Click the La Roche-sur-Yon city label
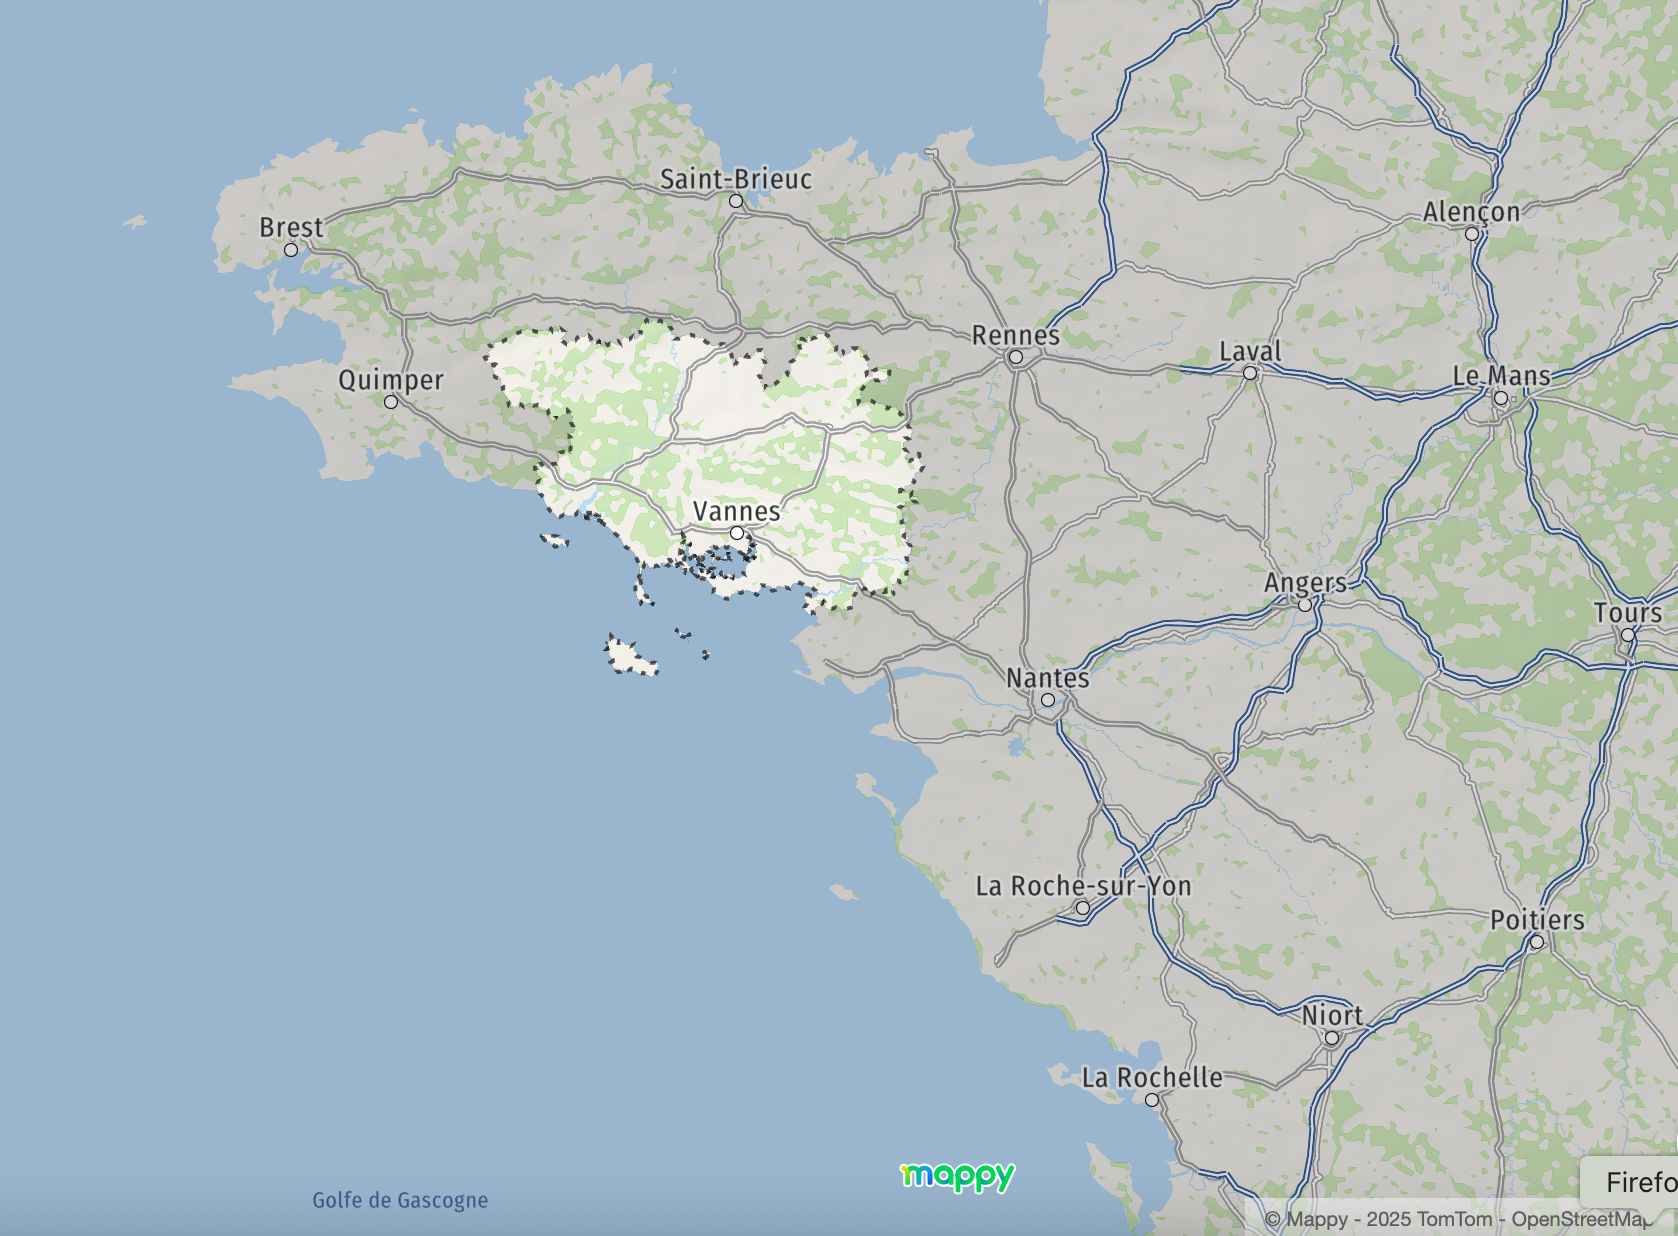Image resolution: width=1678 pixels, height=1236 pixels. pos(1083,886)
